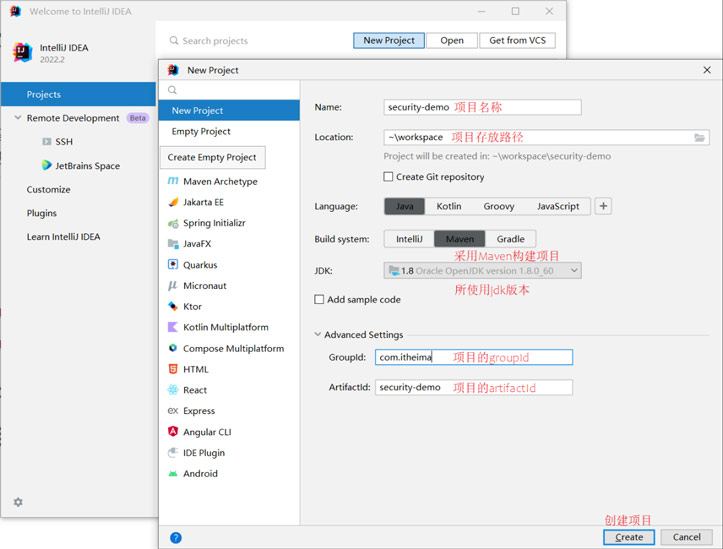Image resolution: width=723 pixels, height=549 pixels.
Task: Select SSH under Remote Development
Action: tap(64, 142)
